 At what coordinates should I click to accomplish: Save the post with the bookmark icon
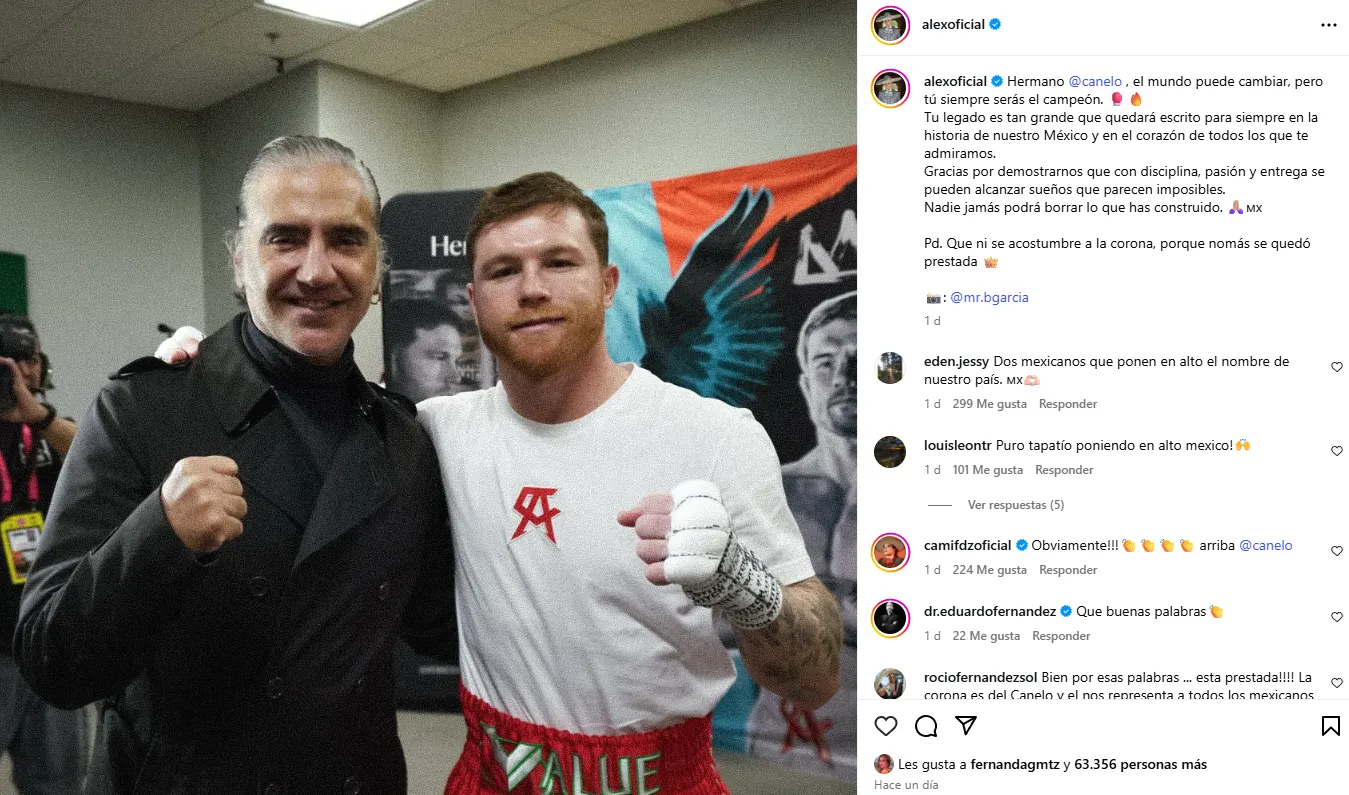1330,726
